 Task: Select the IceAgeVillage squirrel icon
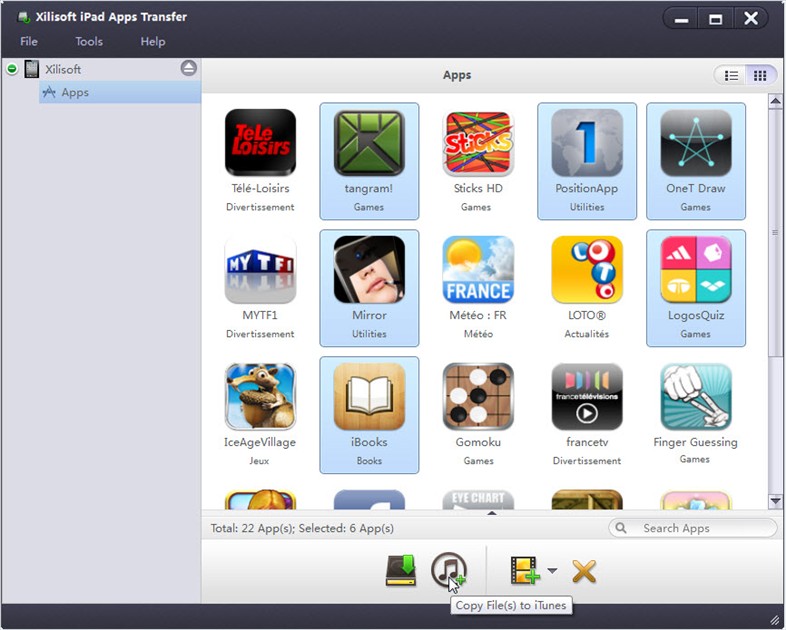[x=260, y=396]
